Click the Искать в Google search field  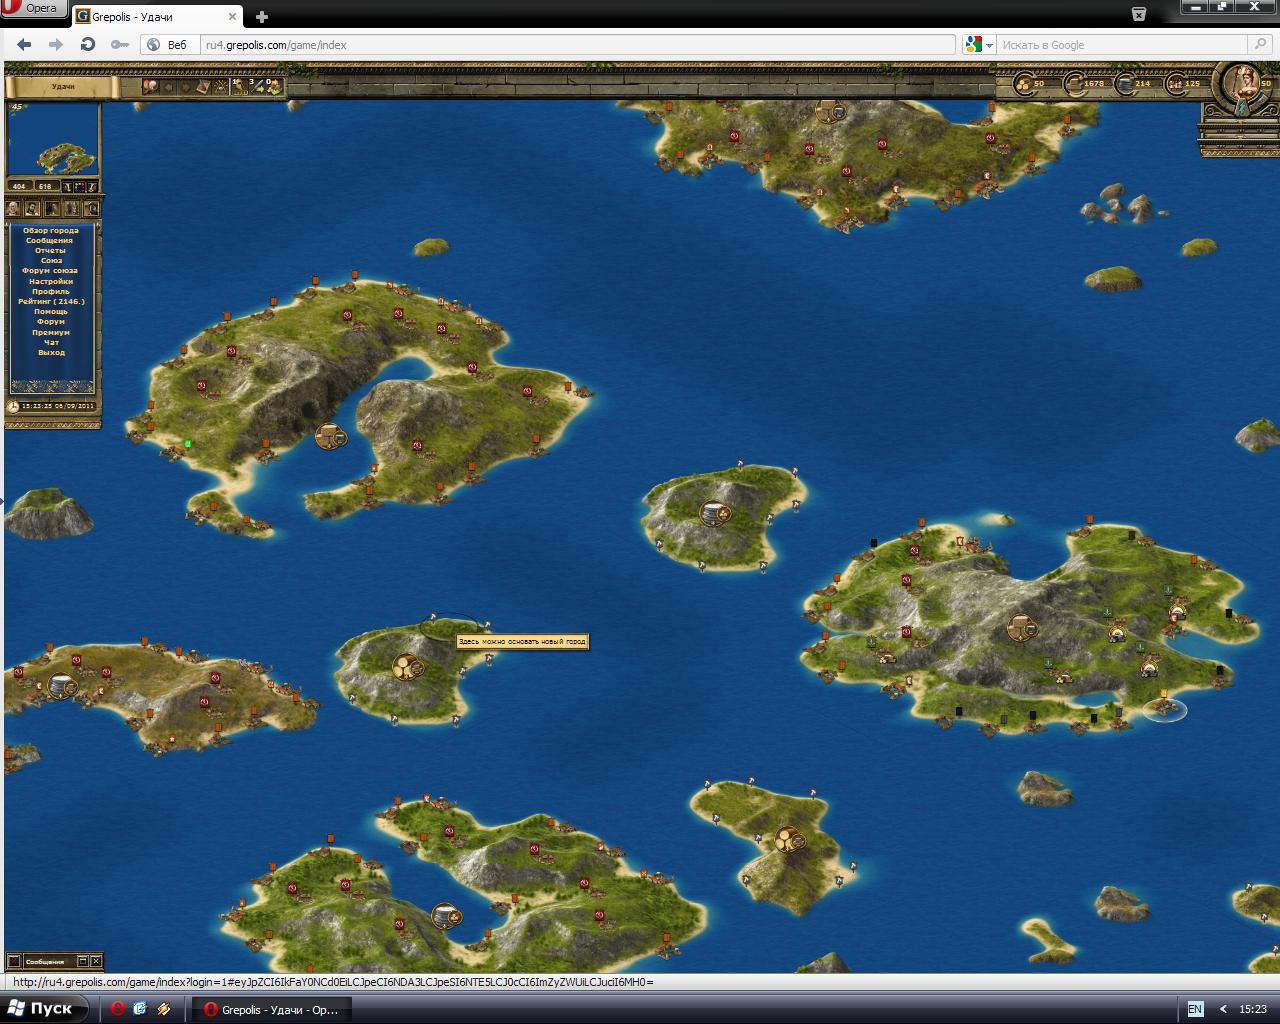click(x=1122, y=45)
